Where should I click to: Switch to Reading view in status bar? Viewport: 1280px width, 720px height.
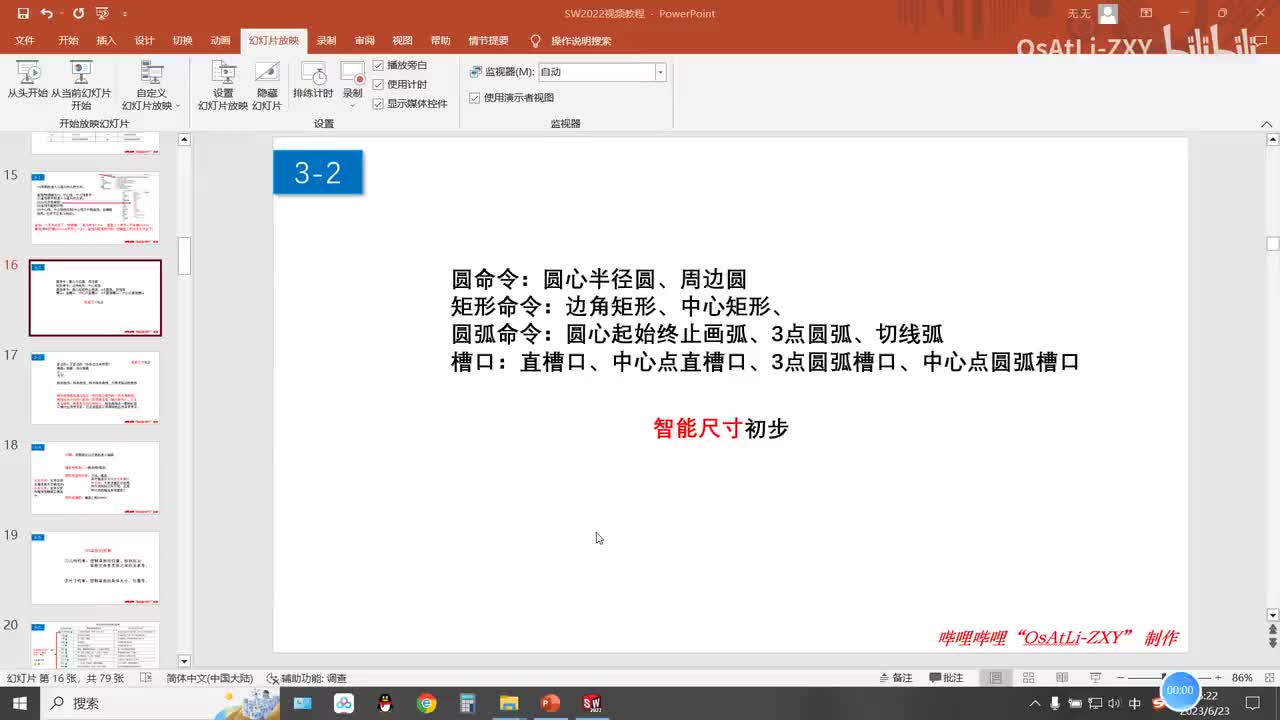[x=1061, y=678]
